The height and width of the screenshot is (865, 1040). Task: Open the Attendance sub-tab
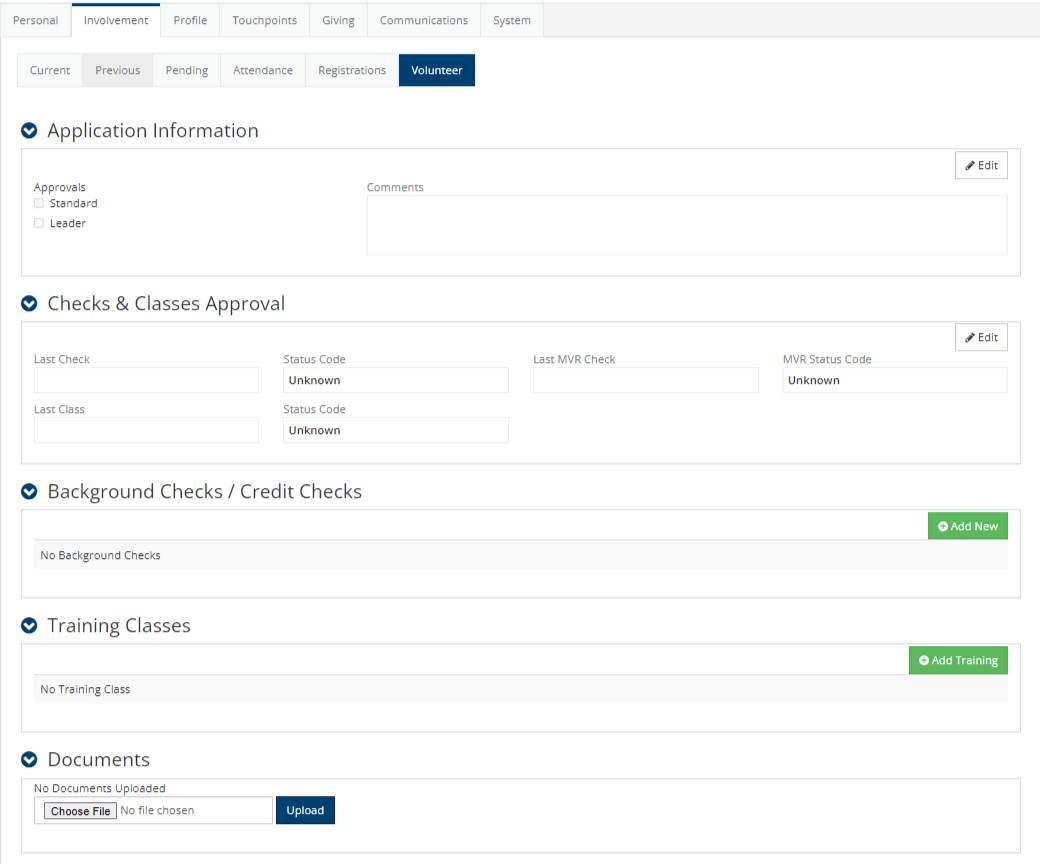pyautogui.click(x=263, y=70)
